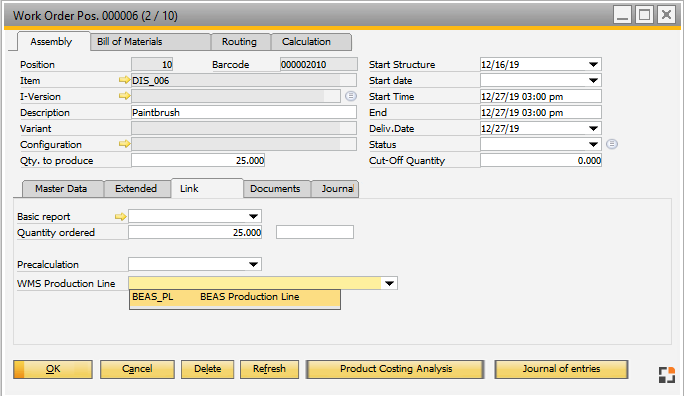The height and width of the screenshot is (396, 684).
Task: Click the Beas logo icon at bottom right
Action: 667,375
